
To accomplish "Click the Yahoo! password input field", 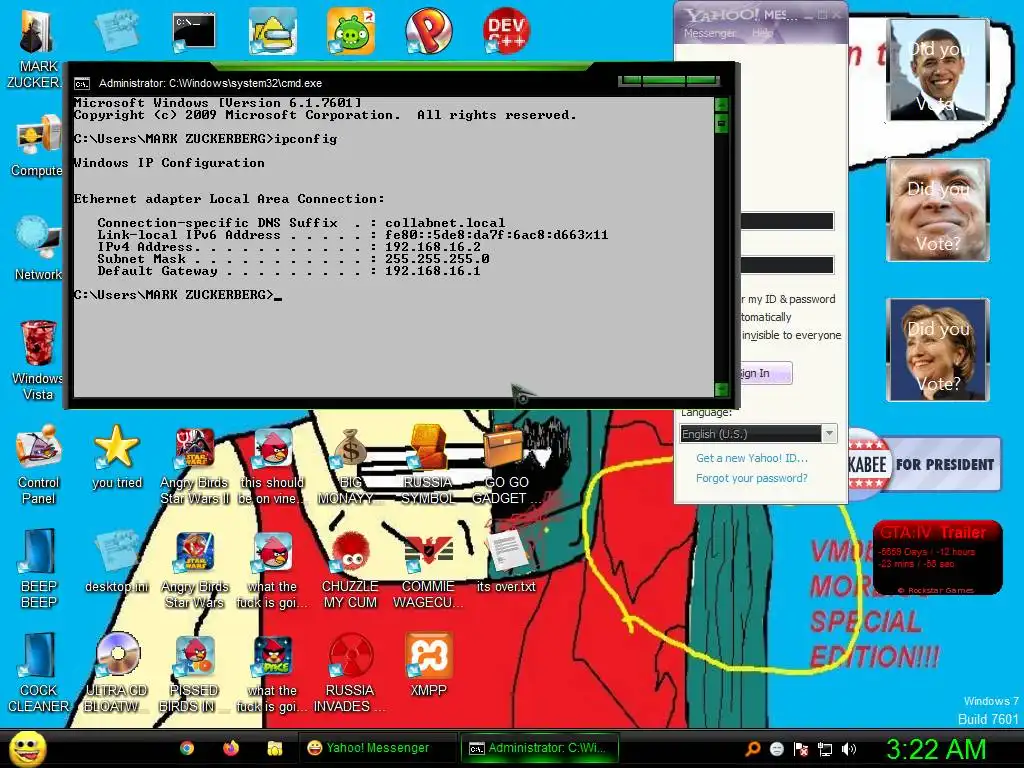I will point(787,264).
